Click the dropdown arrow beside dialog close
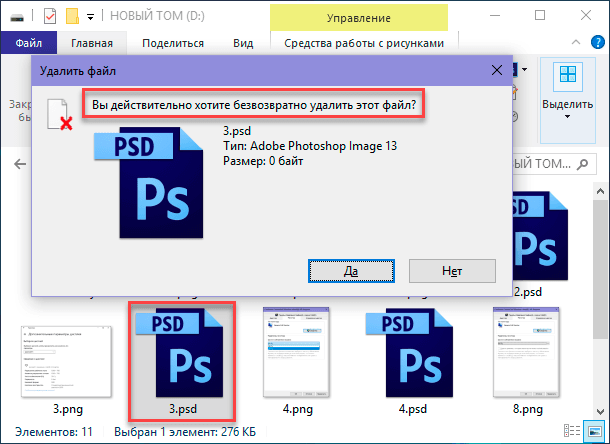The width and height of the screenshot is (610, 444). pyautogui.click(x=524, y=69)
